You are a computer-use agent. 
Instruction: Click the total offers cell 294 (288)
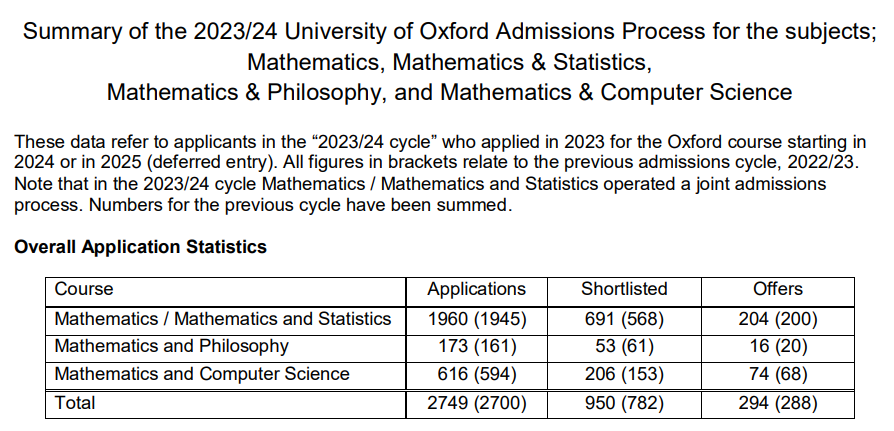click(778, 403)
